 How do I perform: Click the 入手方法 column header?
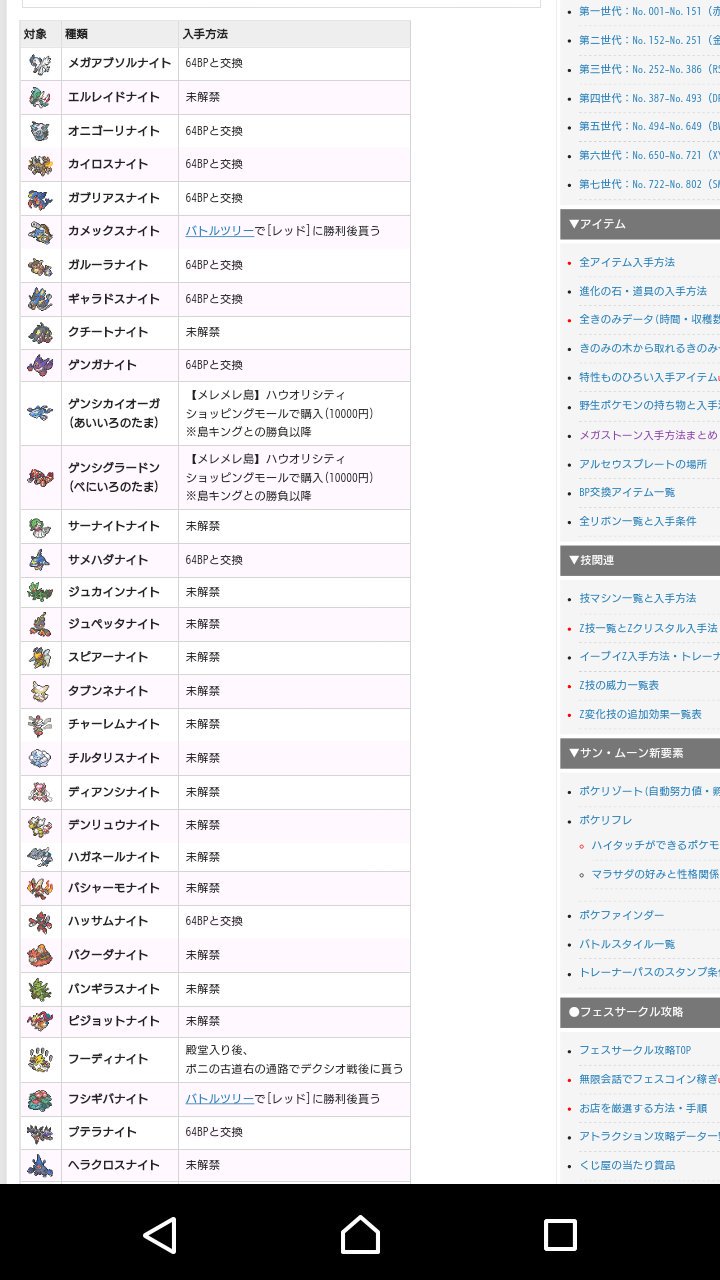[x=294, y=34]
